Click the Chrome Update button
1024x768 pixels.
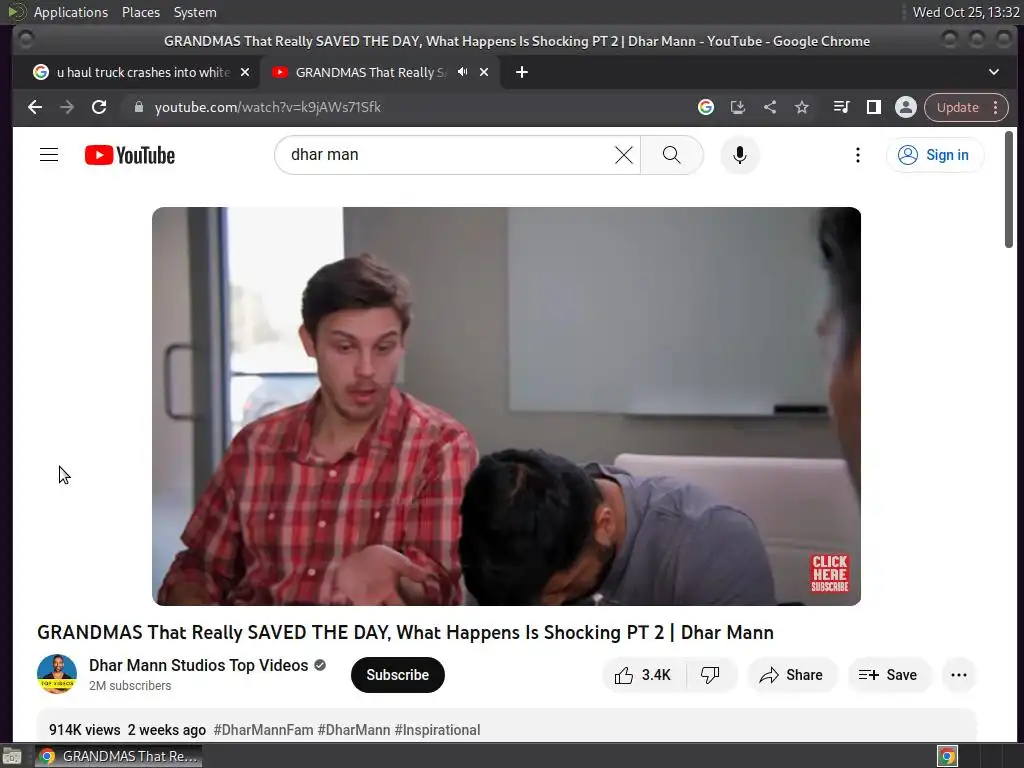(x=957, y=107)
